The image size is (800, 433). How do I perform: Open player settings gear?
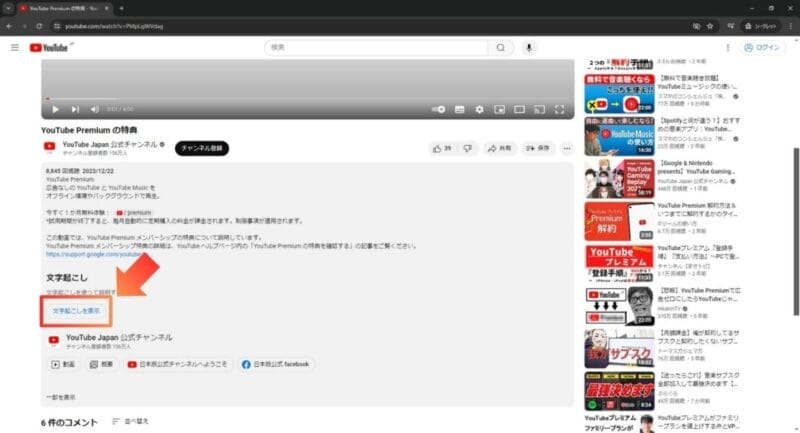coord(480,109)
